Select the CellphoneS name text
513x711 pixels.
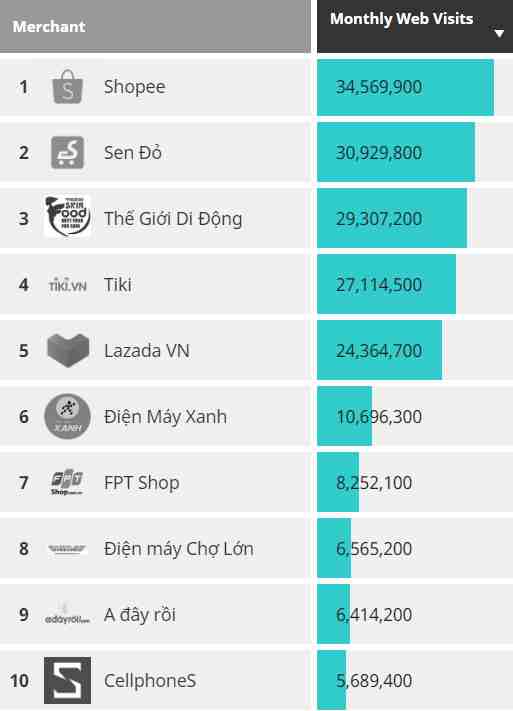coord(150,681)
